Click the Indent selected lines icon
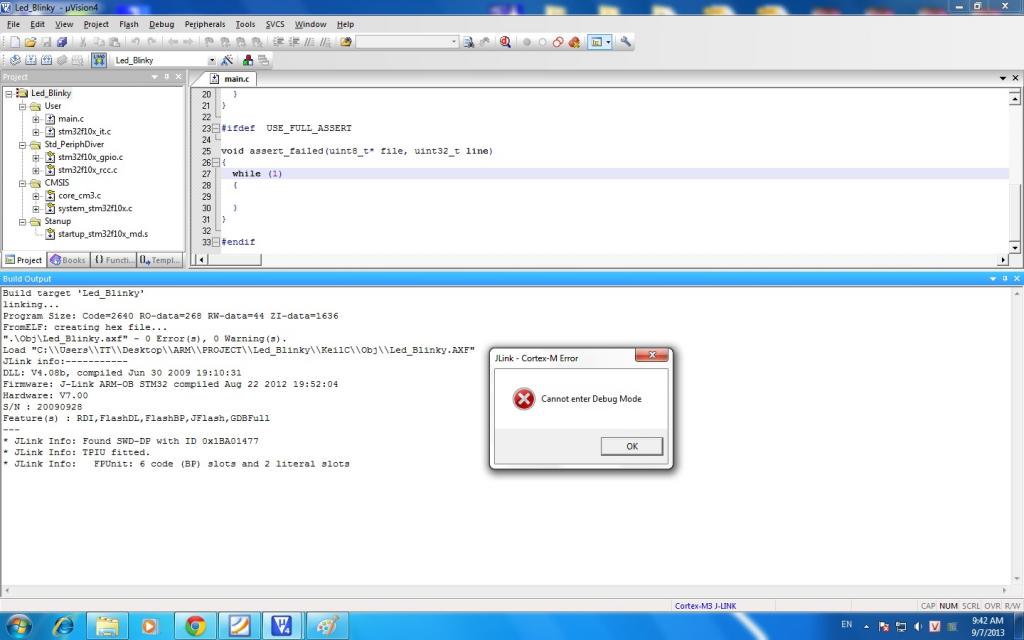 [278, 42]
